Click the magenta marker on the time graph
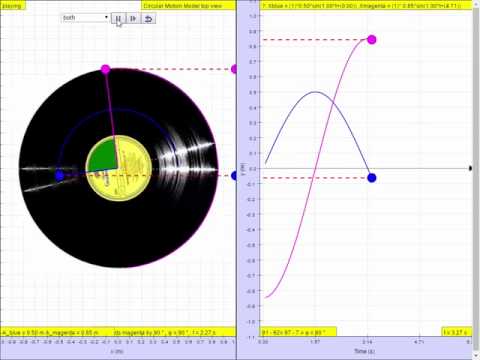The image size is (480, 360). pyautogui.click(x=372, y=40)
